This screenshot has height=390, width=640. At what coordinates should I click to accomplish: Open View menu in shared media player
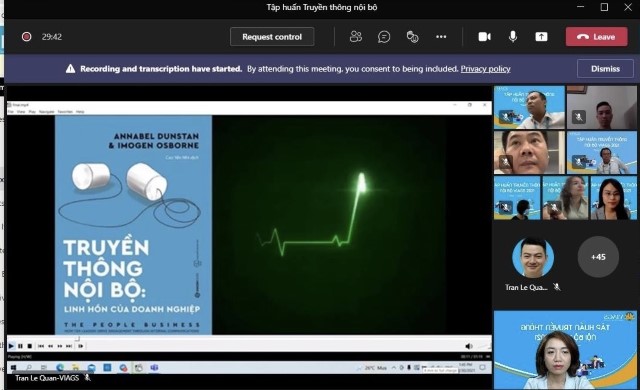pyautogui.click(x=21, y=112)
